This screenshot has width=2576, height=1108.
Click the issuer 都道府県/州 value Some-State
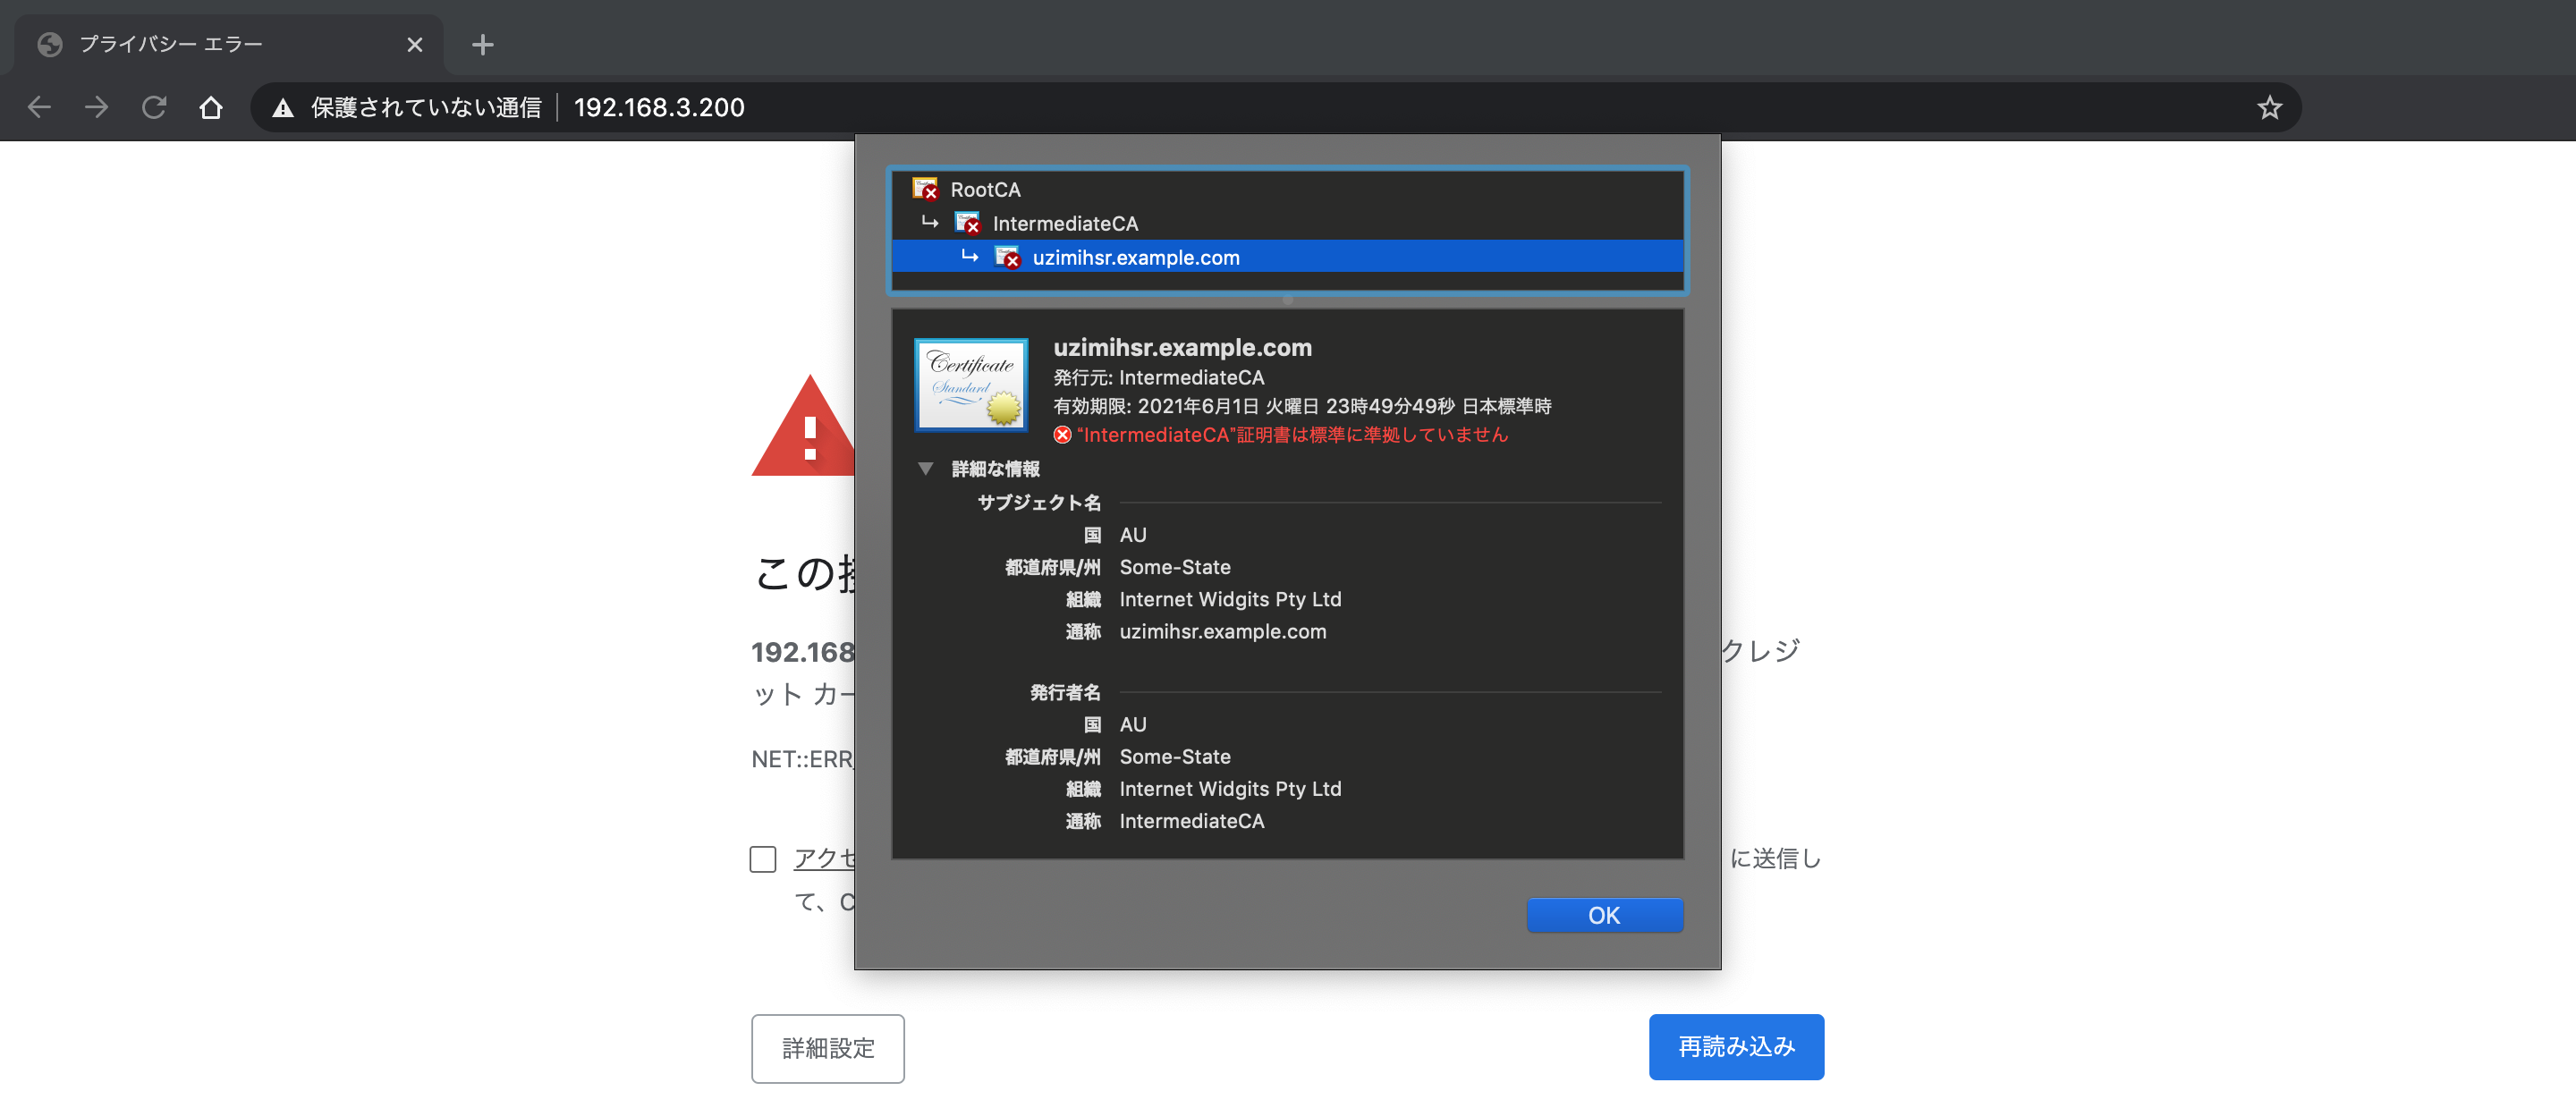click(x=1175, y=757)
